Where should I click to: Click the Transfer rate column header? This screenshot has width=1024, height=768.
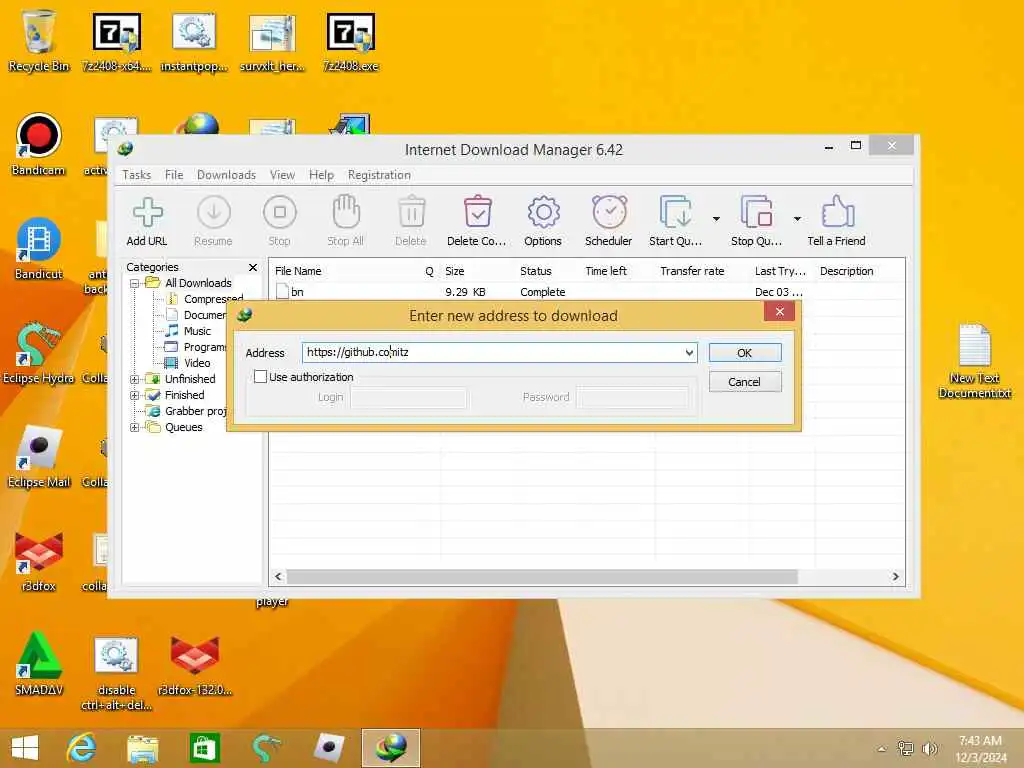point(692,271)
